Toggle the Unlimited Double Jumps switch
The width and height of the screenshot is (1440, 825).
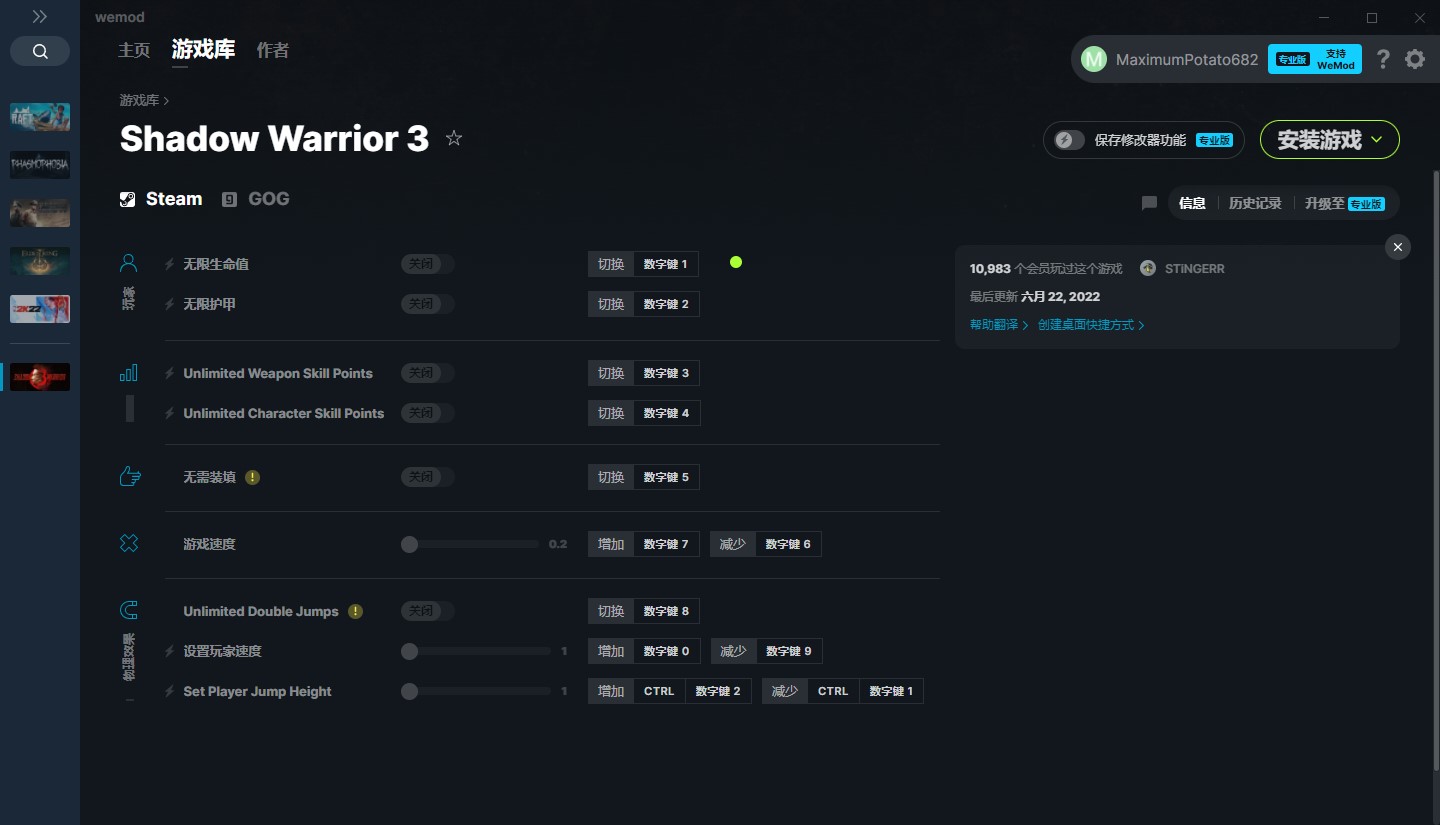click(x=427, y=611)
